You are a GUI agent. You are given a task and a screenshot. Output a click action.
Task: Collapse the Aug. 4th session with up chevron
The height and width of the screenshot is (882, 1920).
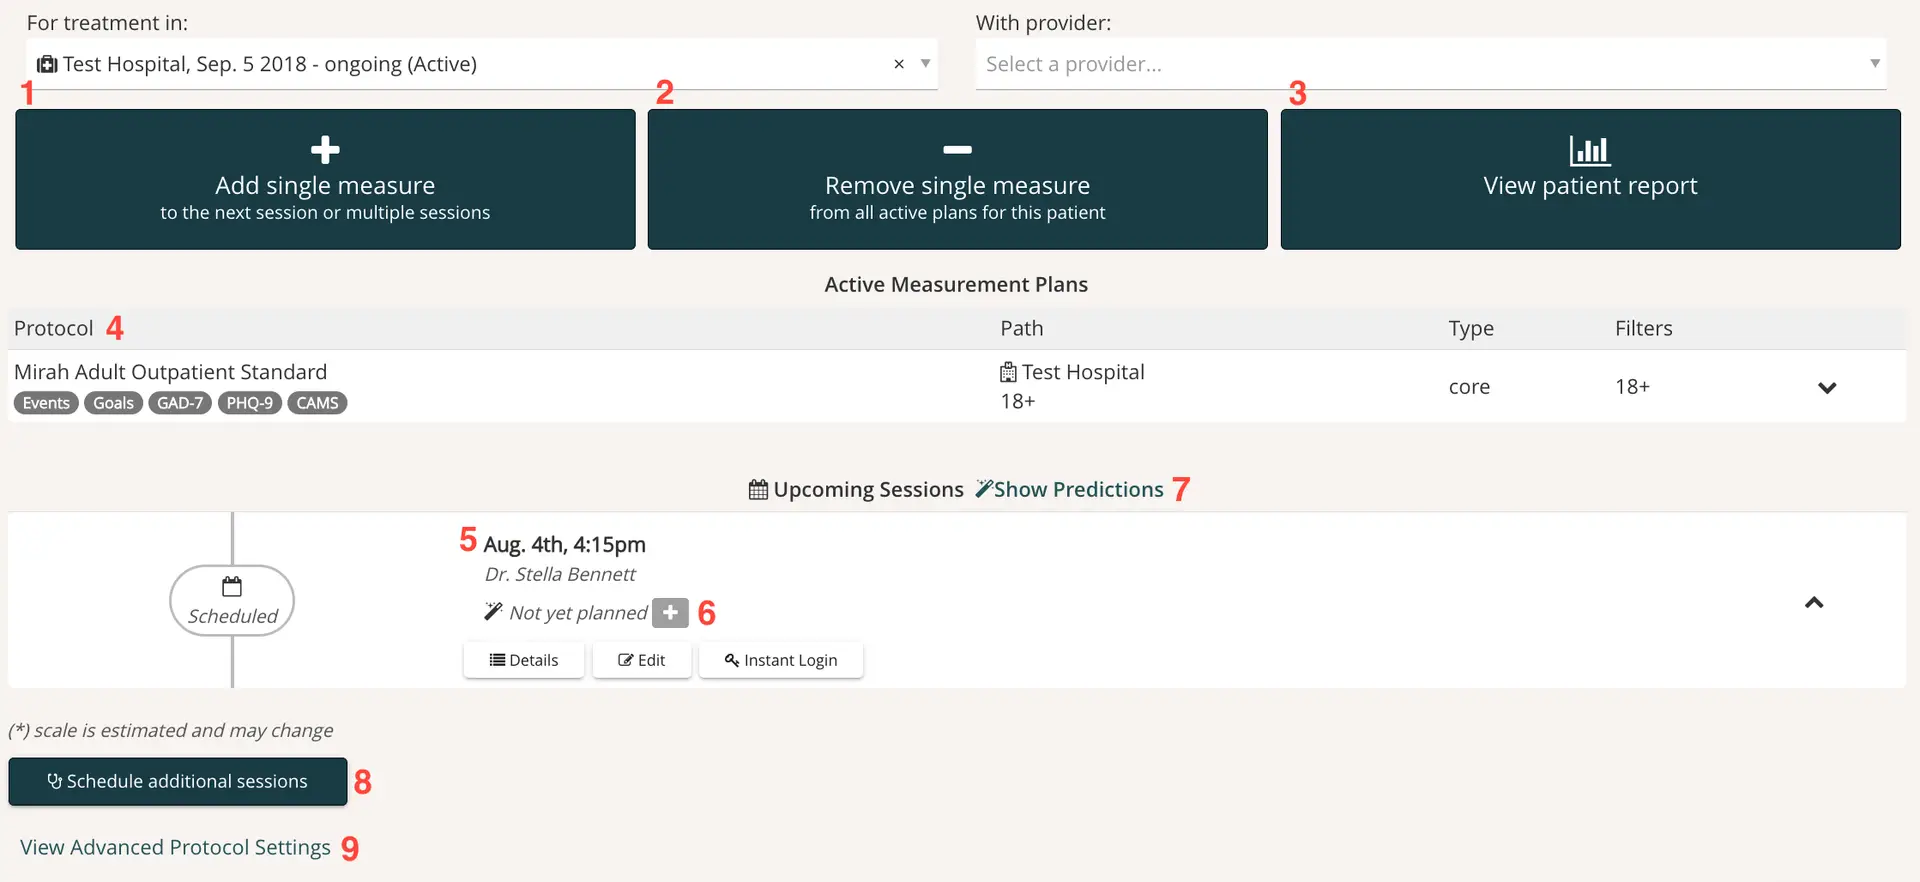pos(1814,602)
